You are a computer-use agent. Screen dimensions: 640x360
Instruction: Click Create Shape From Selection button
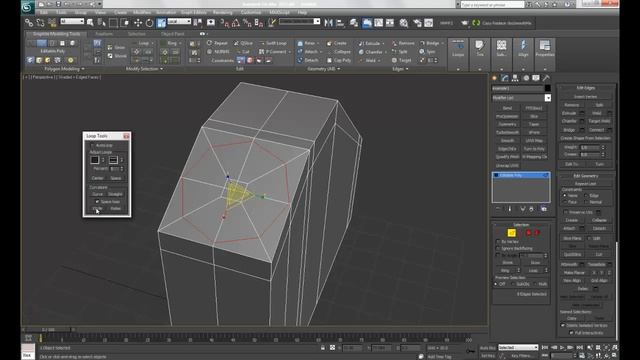point(585,138)
